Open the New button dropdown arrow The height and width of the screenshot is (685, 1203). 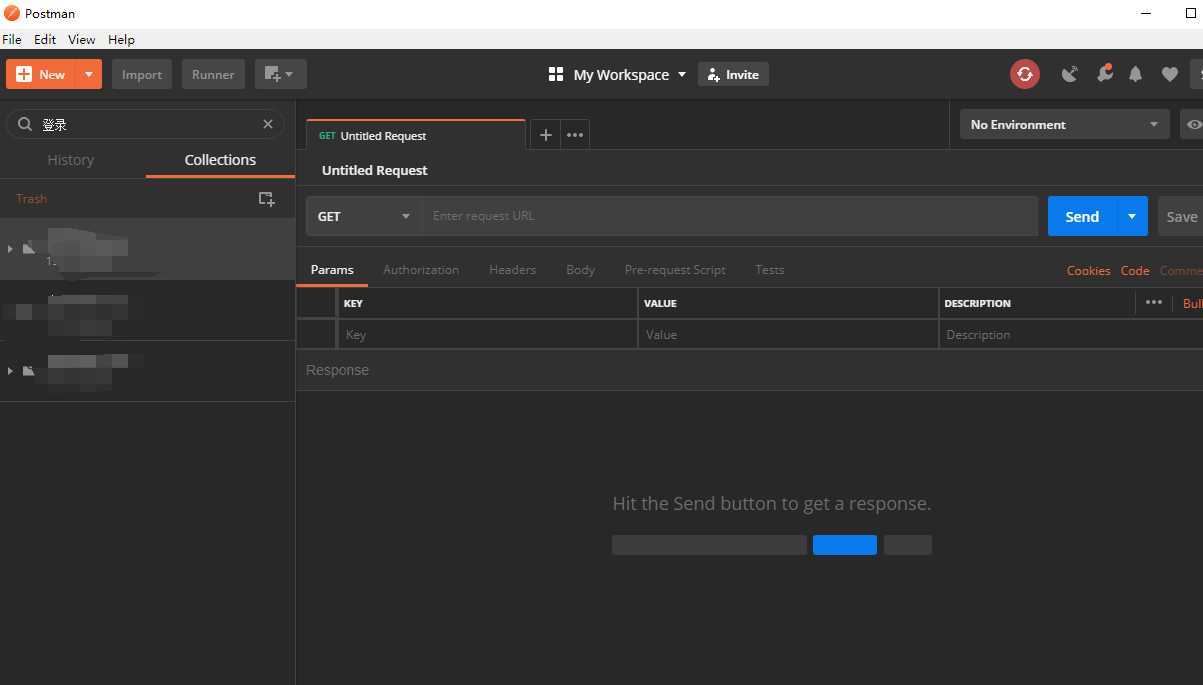tap(89, 74)
